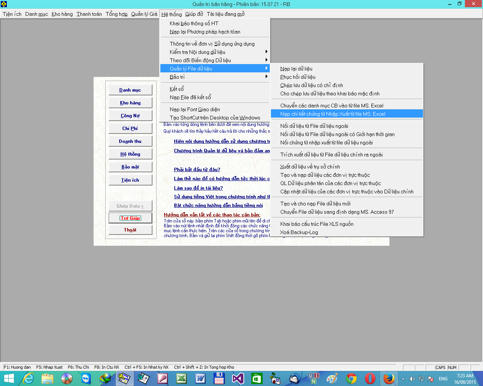This screenshot has height=386, width=483.
Task: Open the Hiện nội dung hướng dẫn sử dụng link
Action: coord(221,141)
